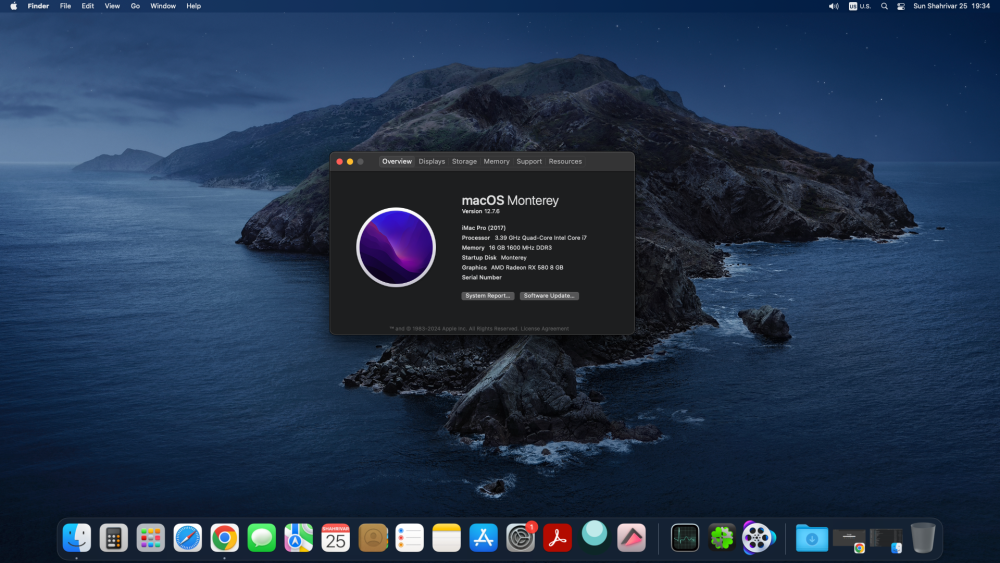The height and width of the screenshot is (563, 1000).
Task: Open Activity Monitor in the dock
Action: (684, 537)
